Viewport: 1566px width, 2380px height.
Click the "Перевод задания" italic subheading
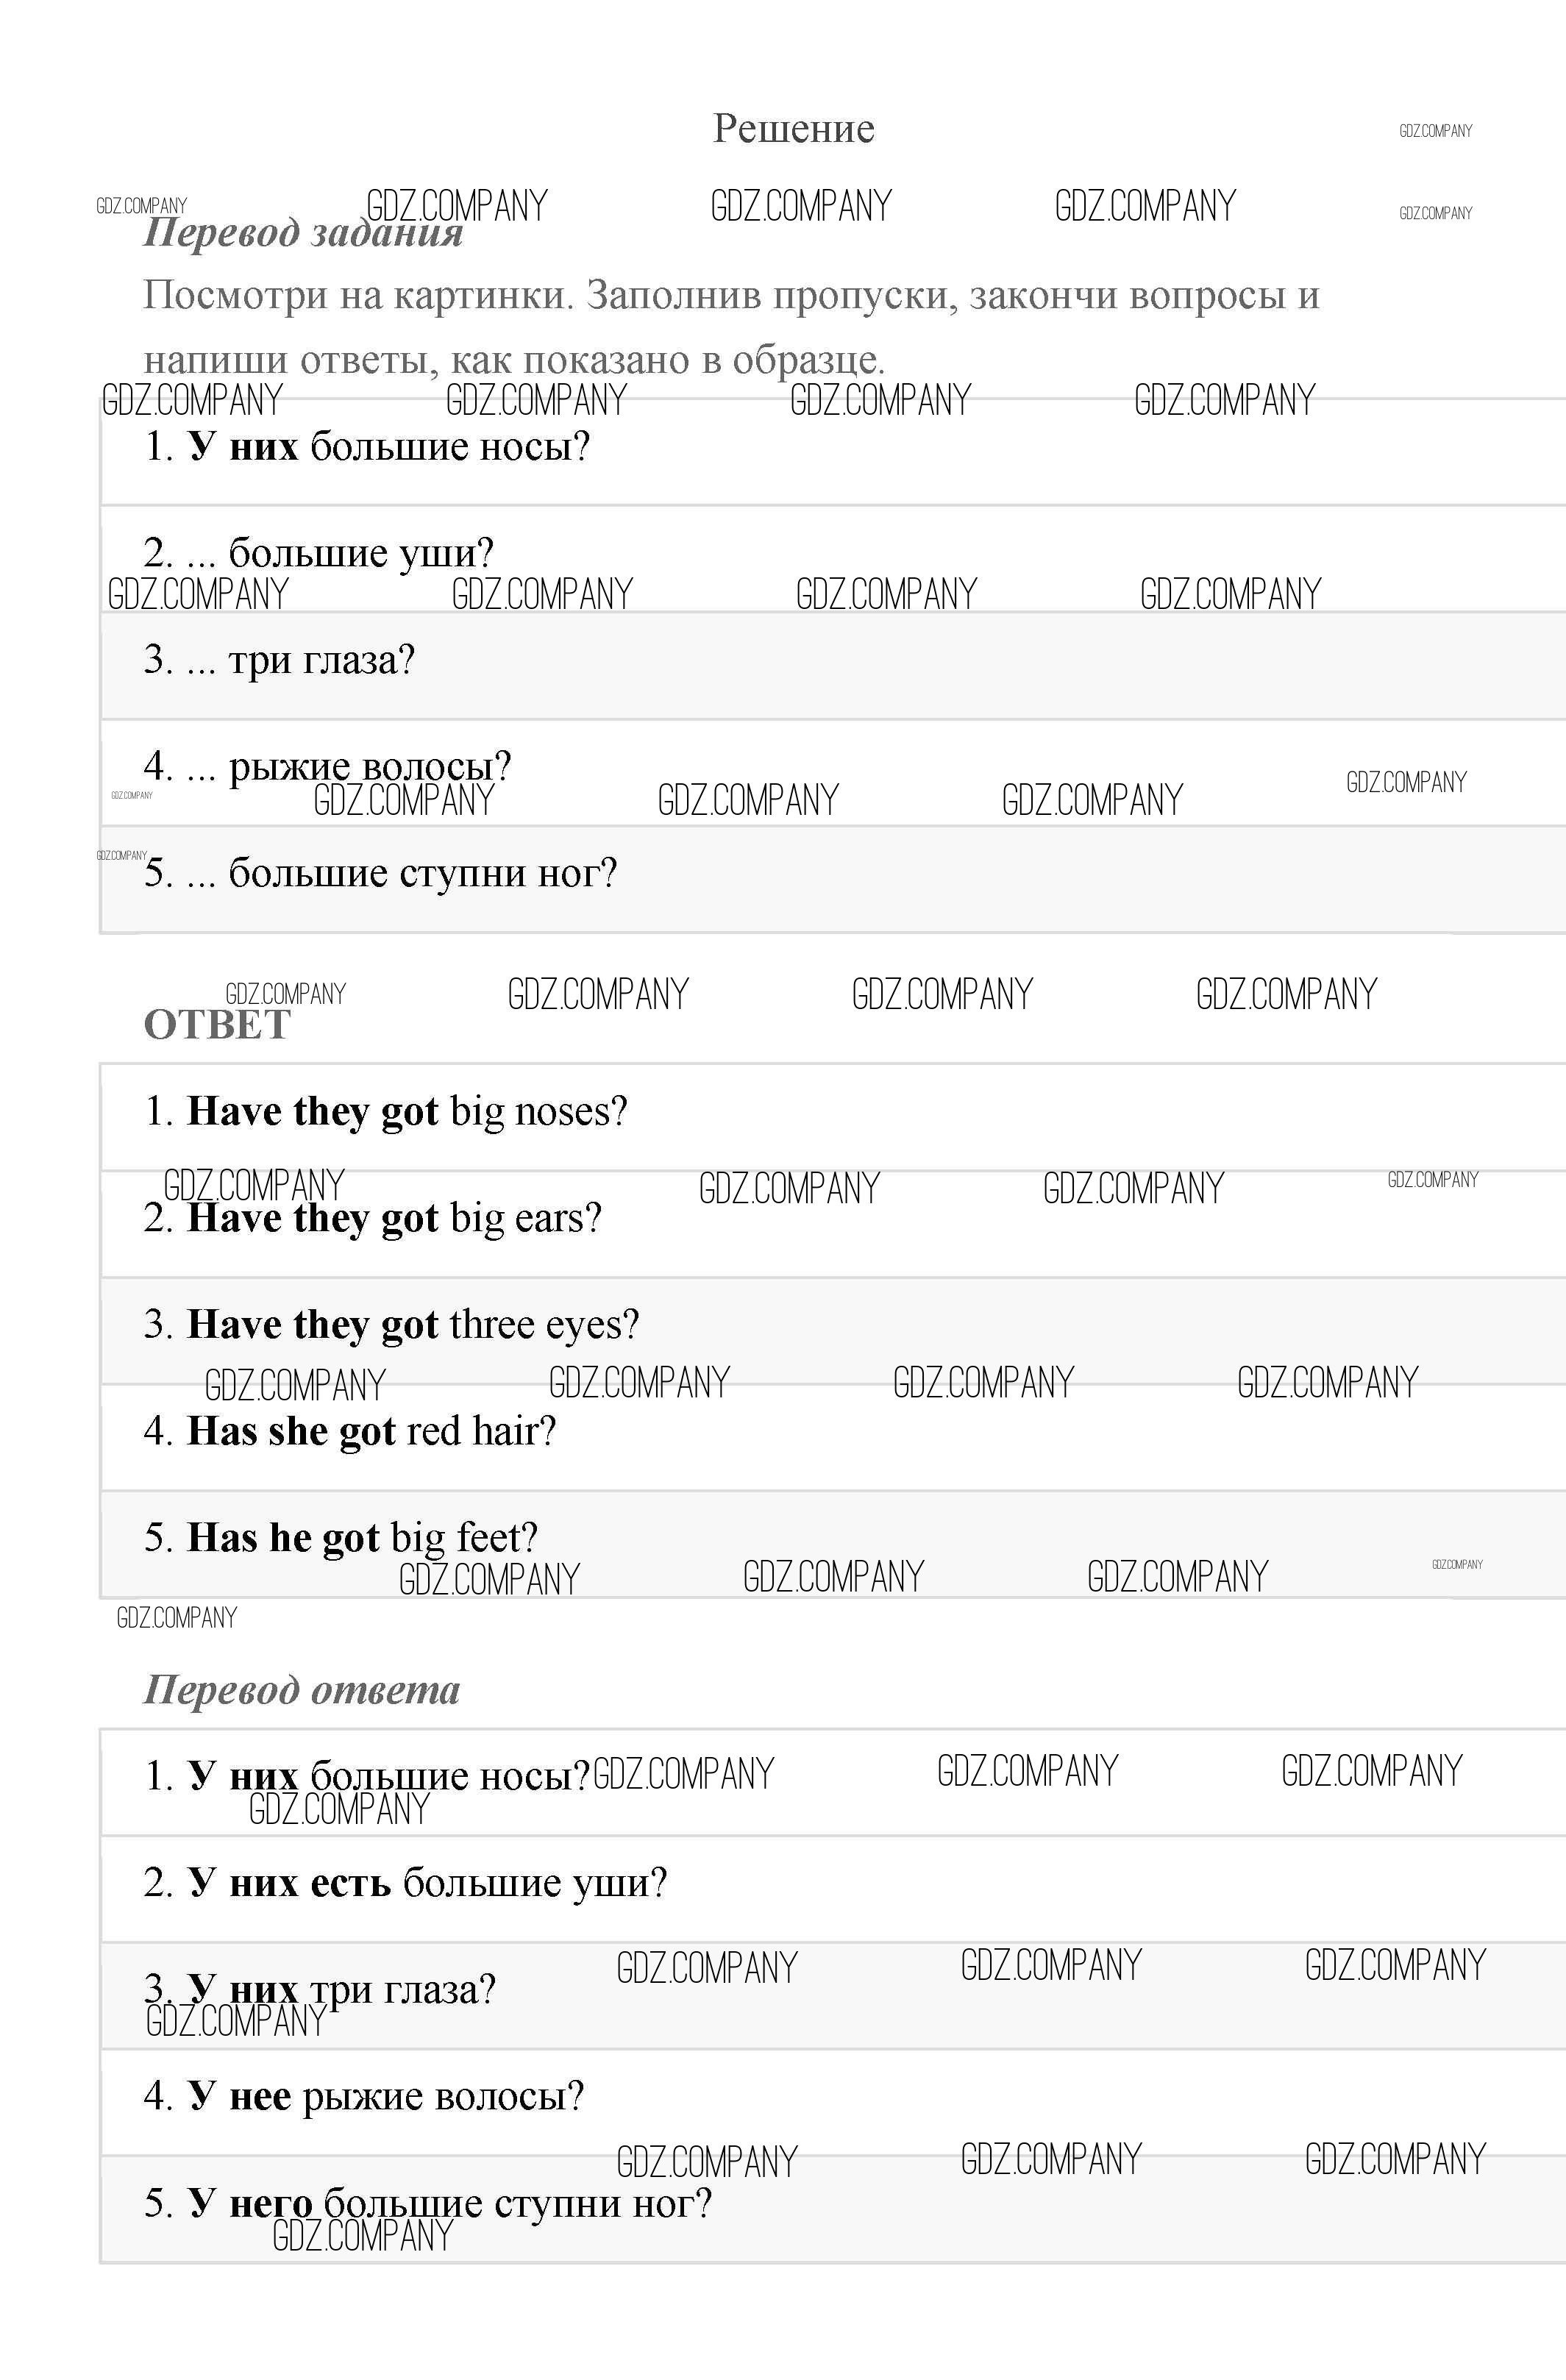pos(303,233)
